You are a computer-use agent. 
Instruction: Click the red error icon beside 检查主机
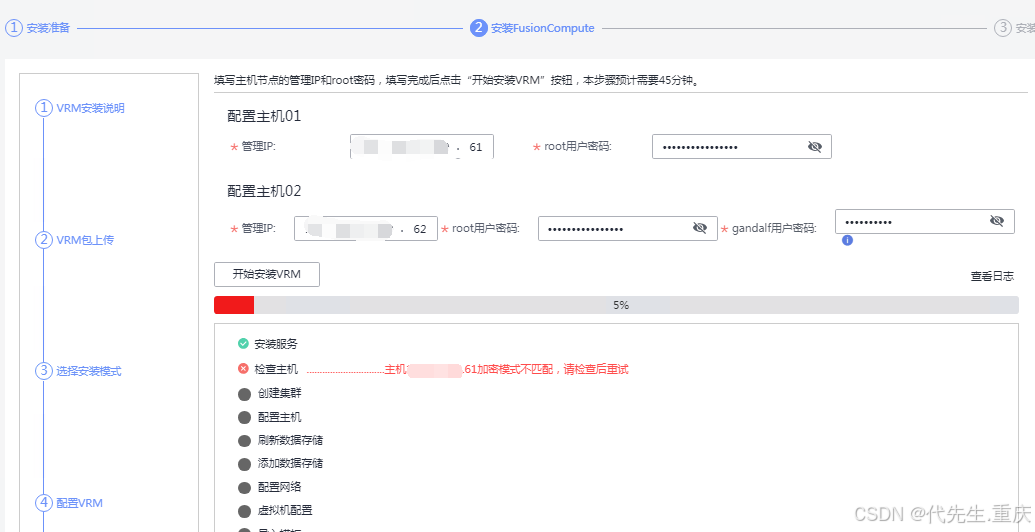tap(243, 368)
